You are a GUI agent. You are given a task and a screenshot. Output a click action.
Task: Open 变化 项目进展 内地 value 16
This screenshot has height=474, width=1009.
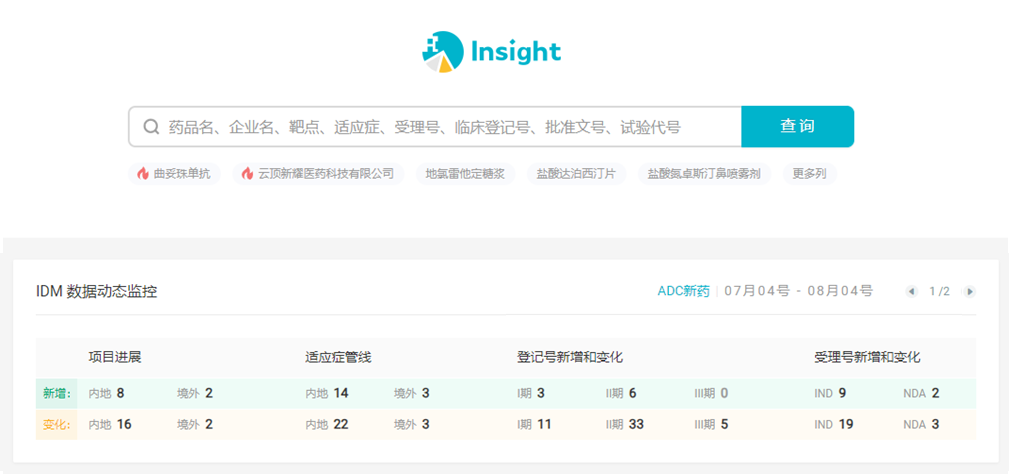[124, 424]
